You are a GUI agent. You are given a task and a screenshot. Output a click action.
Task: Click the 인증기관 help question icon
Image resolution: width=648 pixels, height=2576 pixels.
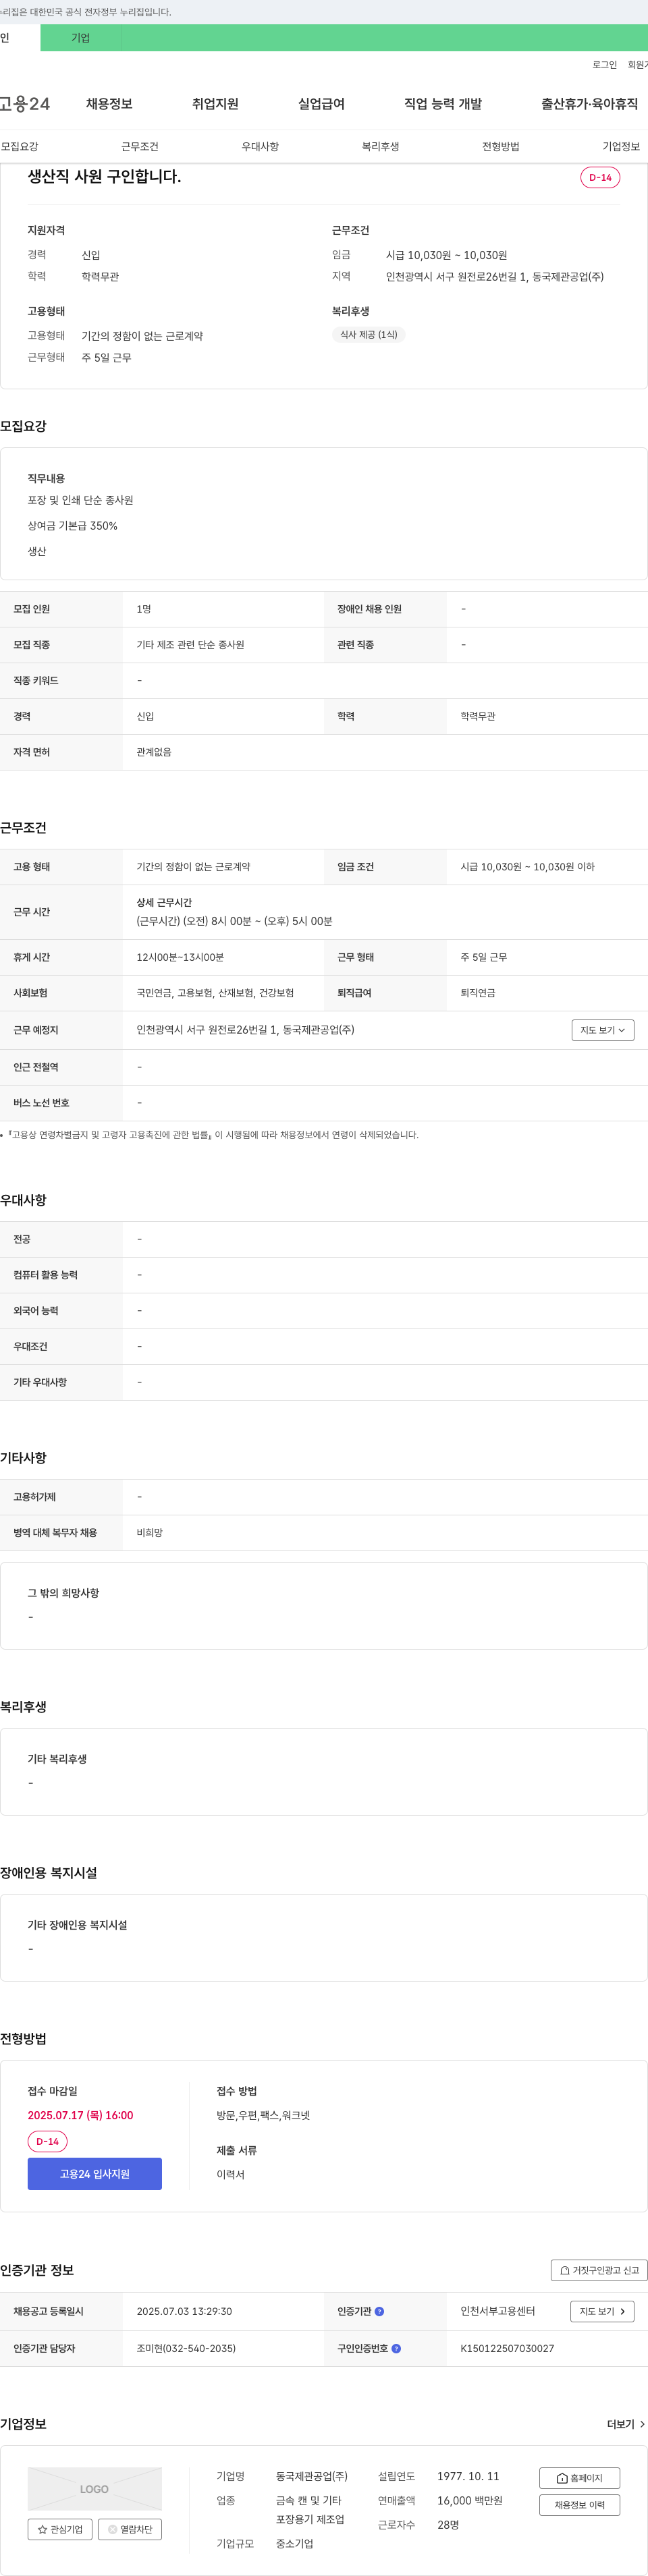[x=379, y=2312]
